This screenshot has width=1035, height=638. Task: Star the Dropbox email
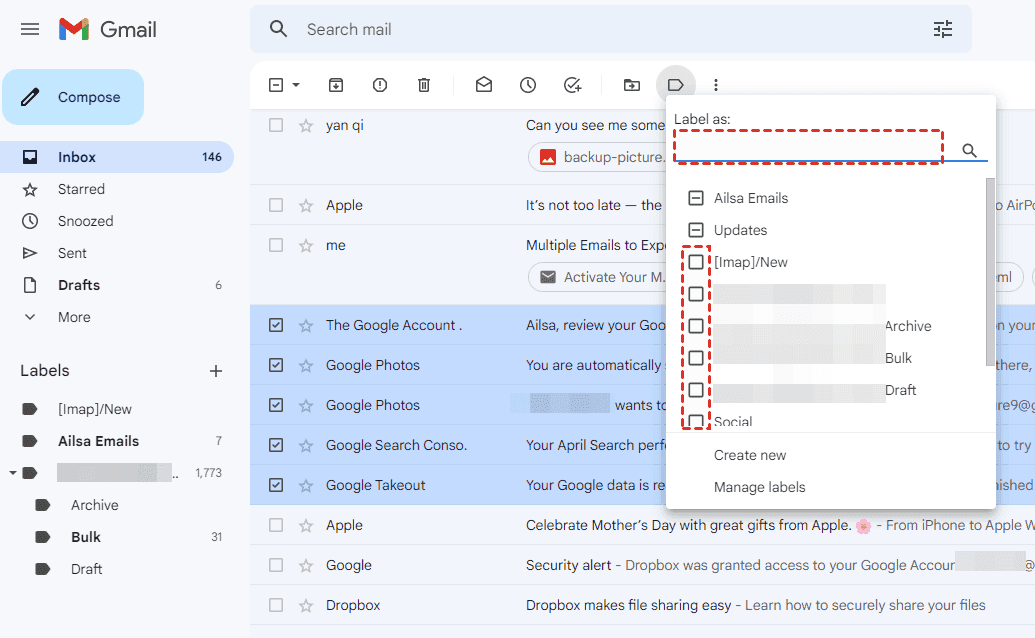306,605
